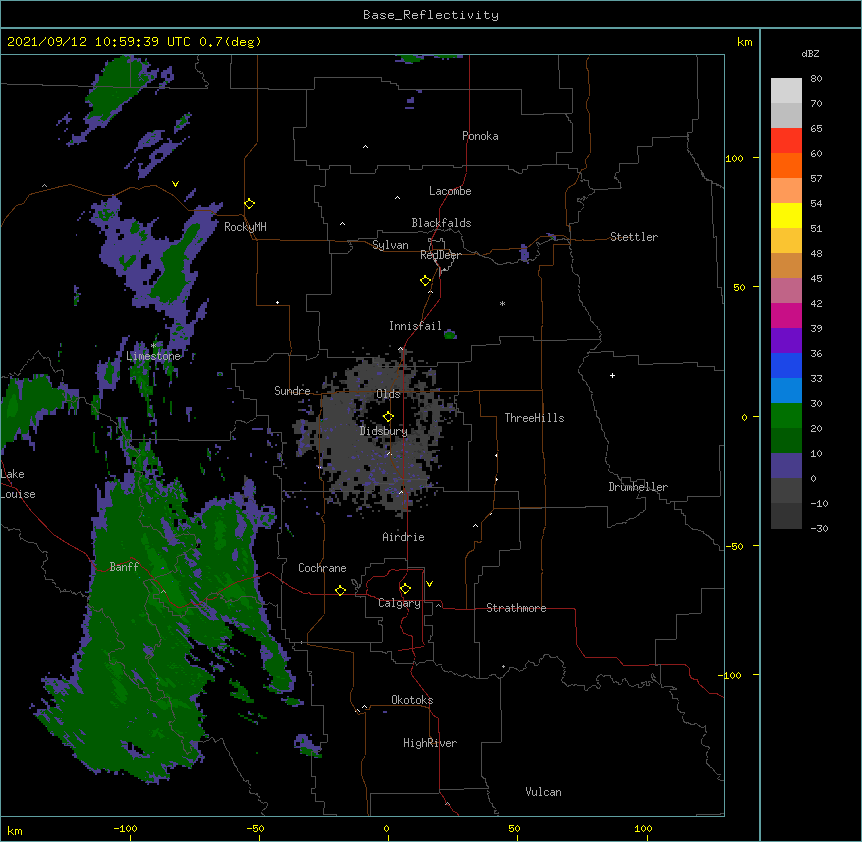
Task: Click the Sylvan label on map
Action: [390, 245]
